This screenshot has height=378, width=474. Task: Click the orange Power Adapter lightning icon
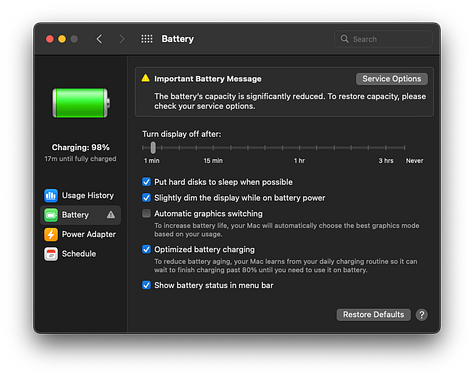tap(51, 234)
